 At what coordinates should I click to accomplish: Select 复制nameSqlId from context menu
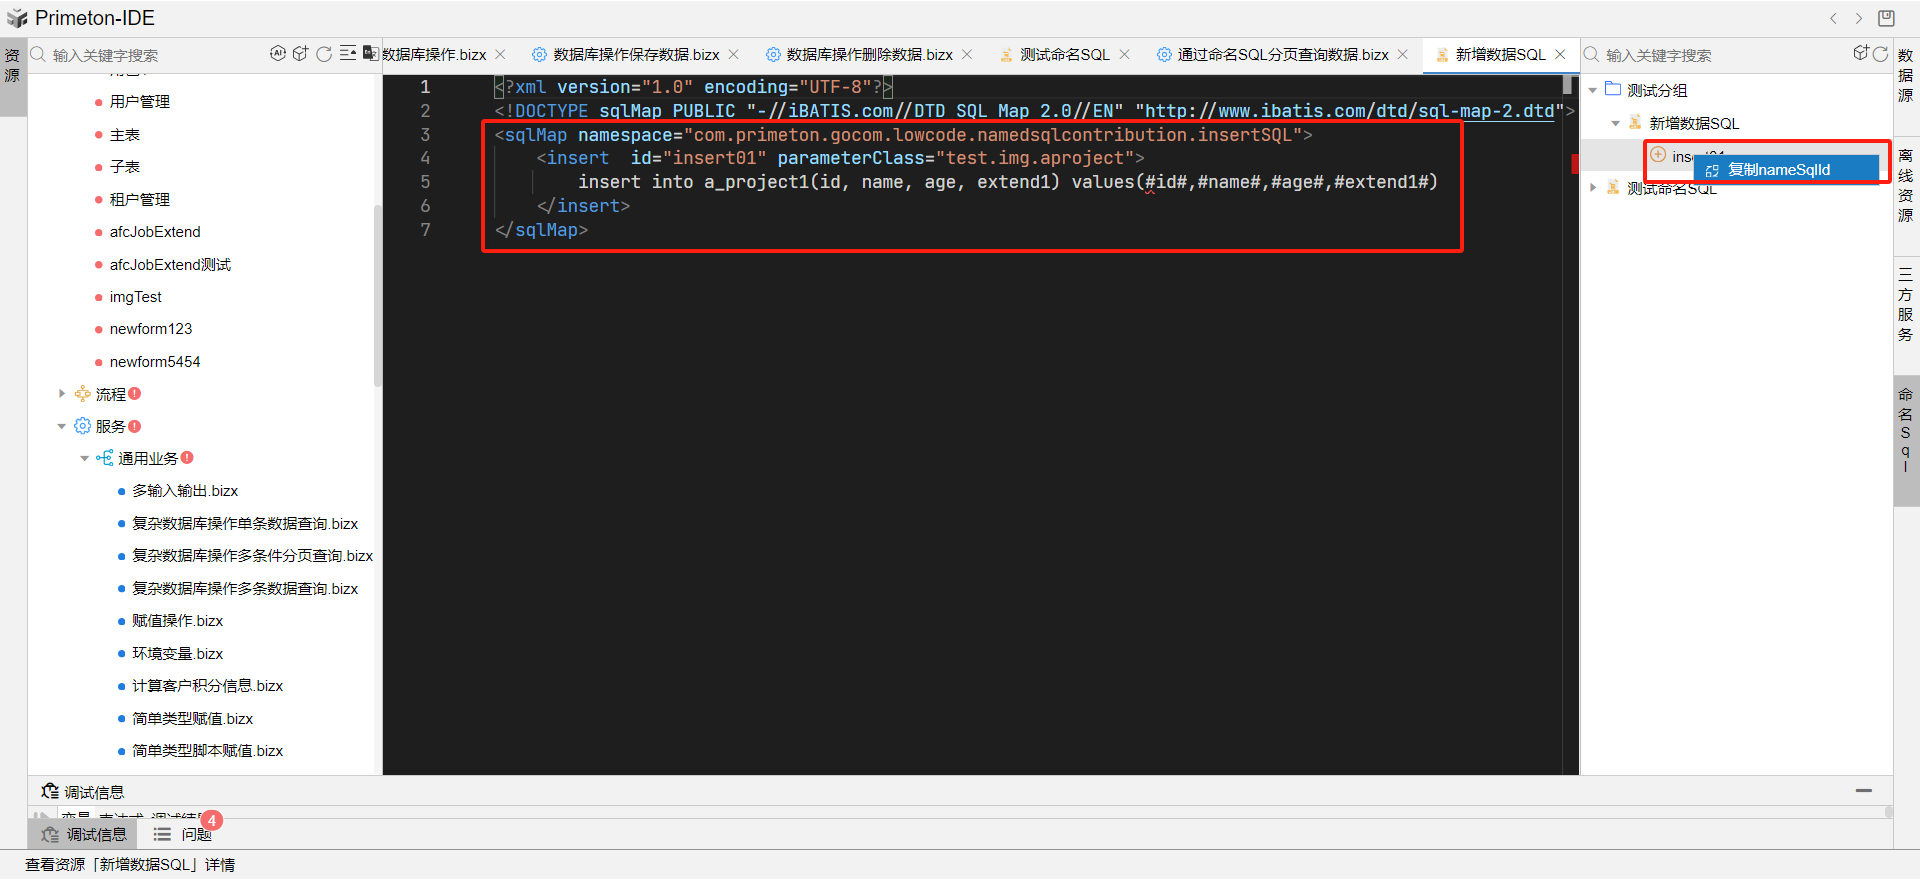click(1778, 170)
